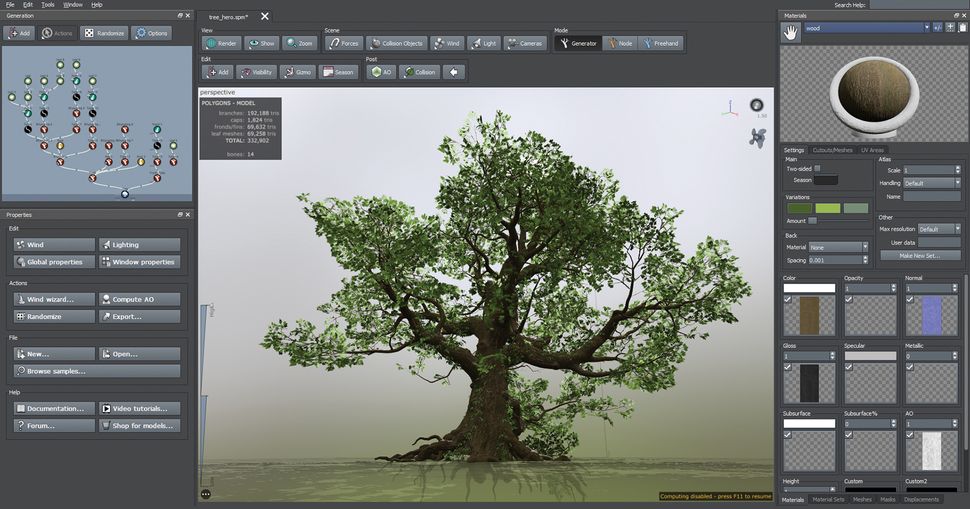
Task: Select the bright green variation swatch
Action: pyautogui.click(x=828, y=208)
